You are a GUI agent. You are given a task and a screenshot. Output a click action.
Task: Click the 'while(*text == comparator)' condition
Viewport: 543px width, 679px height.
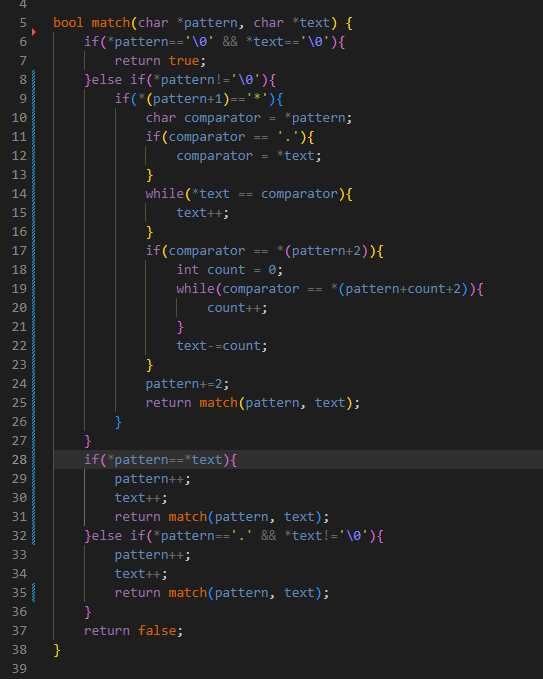(x=249, y=194)
